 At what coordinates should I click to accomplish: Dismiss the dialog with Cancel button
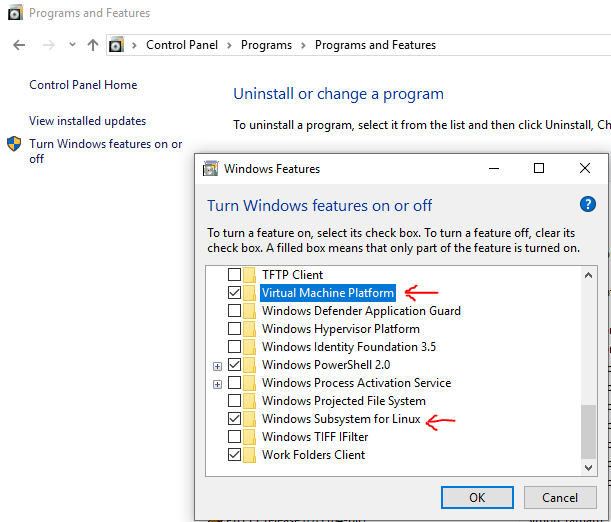tap(560, 497)
